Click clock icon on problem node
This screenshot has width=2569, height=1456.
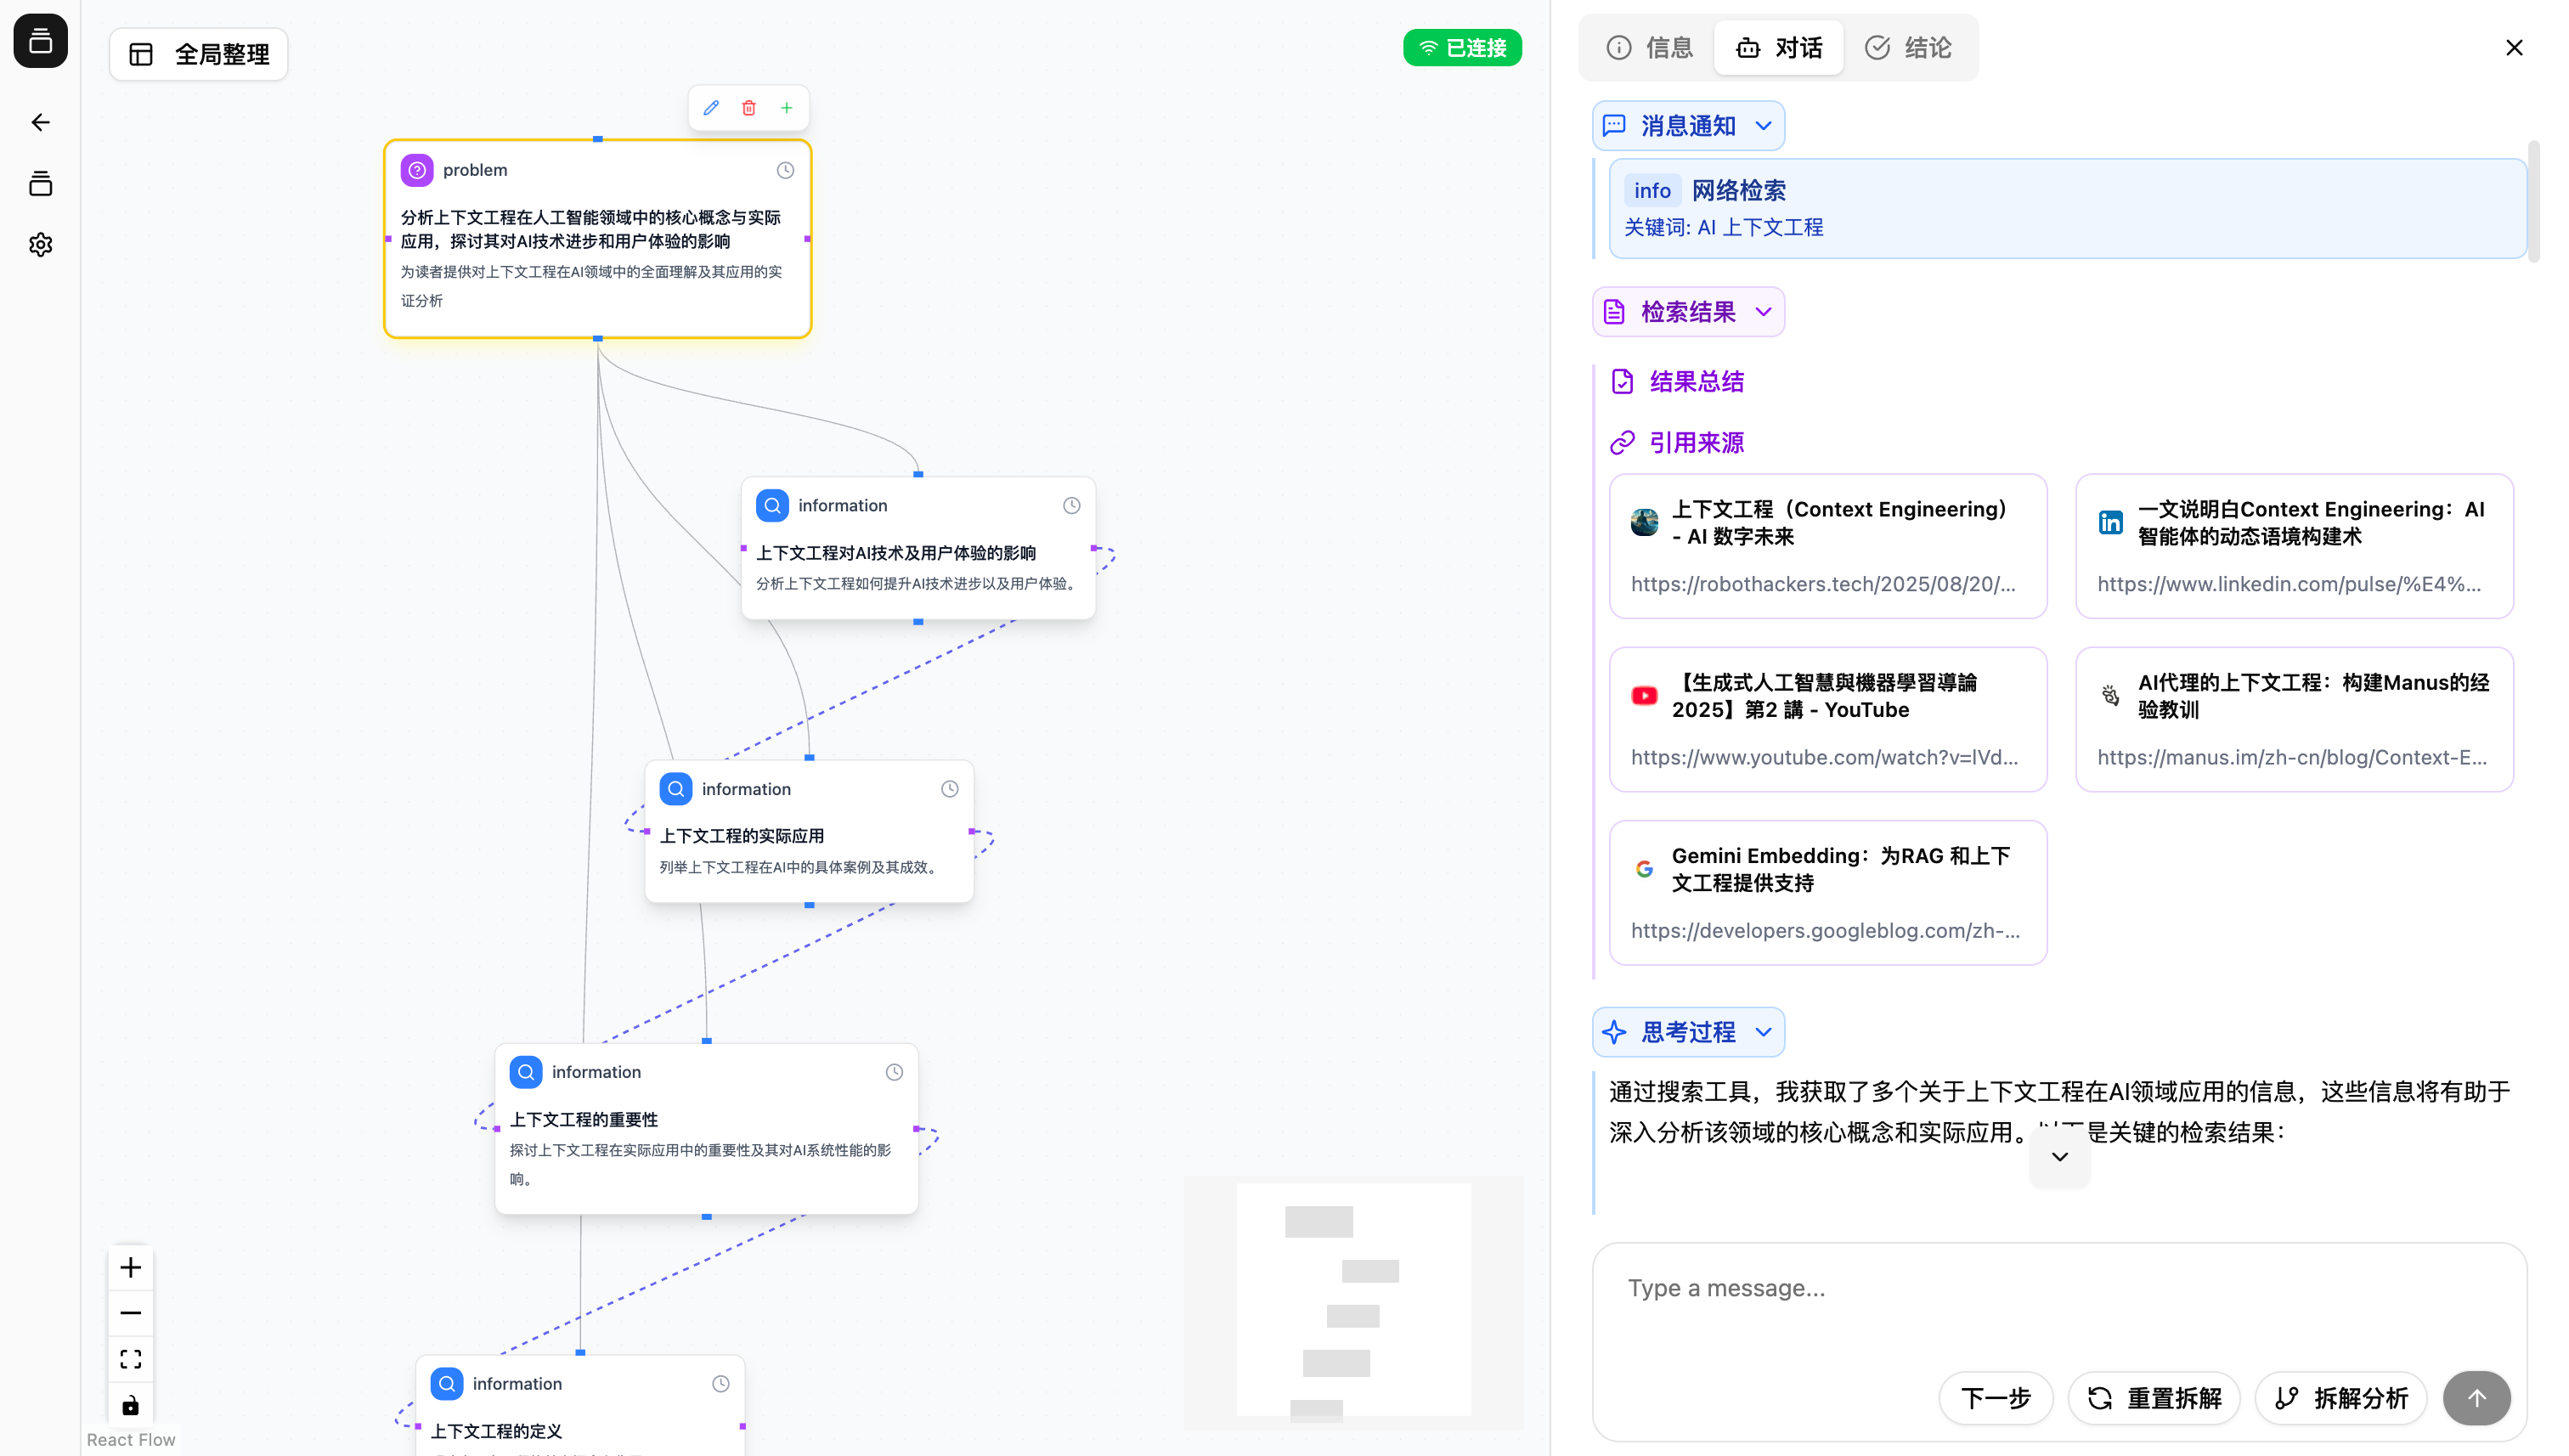[786, 171]
